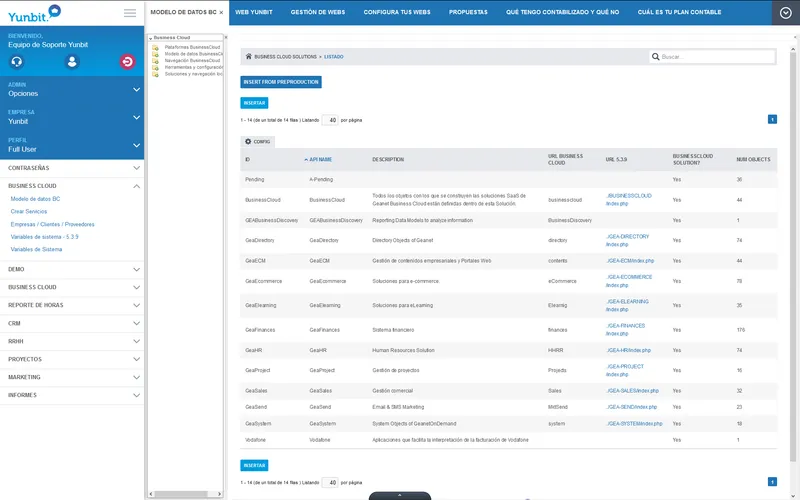800x500 pixels.
Task: Expand the bottom pull-up handle
Action: [399, 495]
